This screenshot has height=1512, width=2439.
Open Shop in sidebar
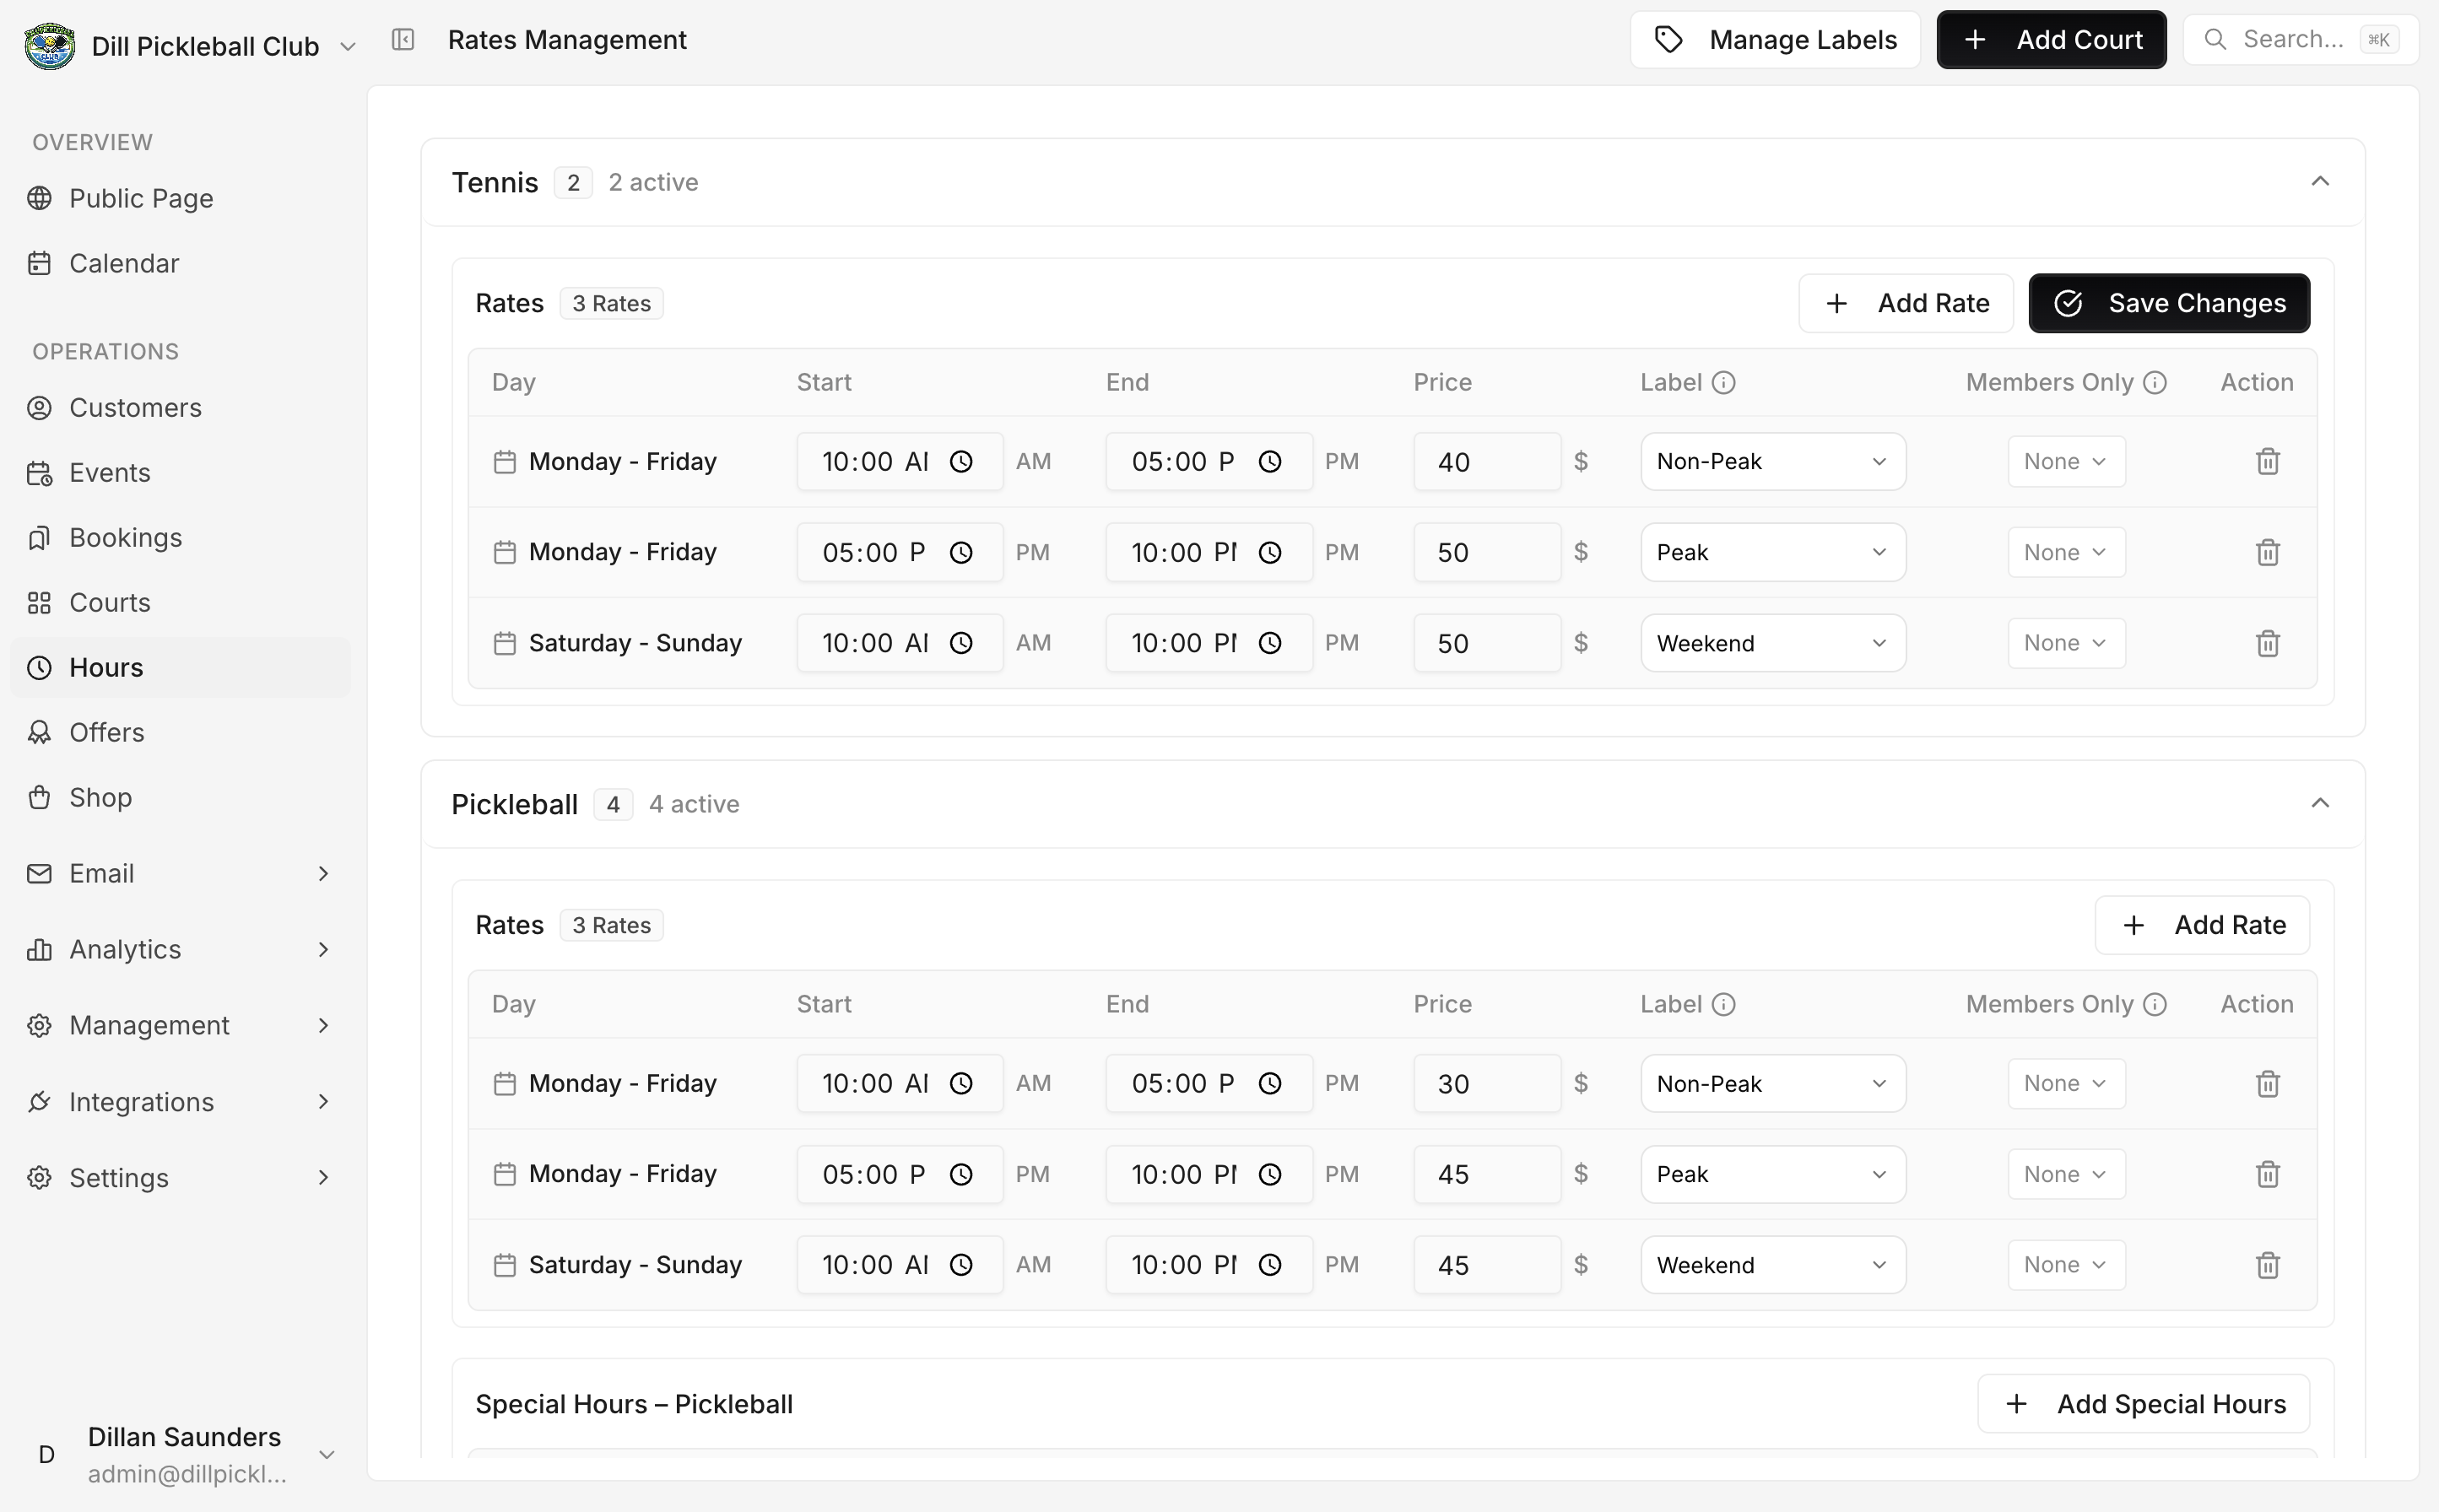click(180, 798)
